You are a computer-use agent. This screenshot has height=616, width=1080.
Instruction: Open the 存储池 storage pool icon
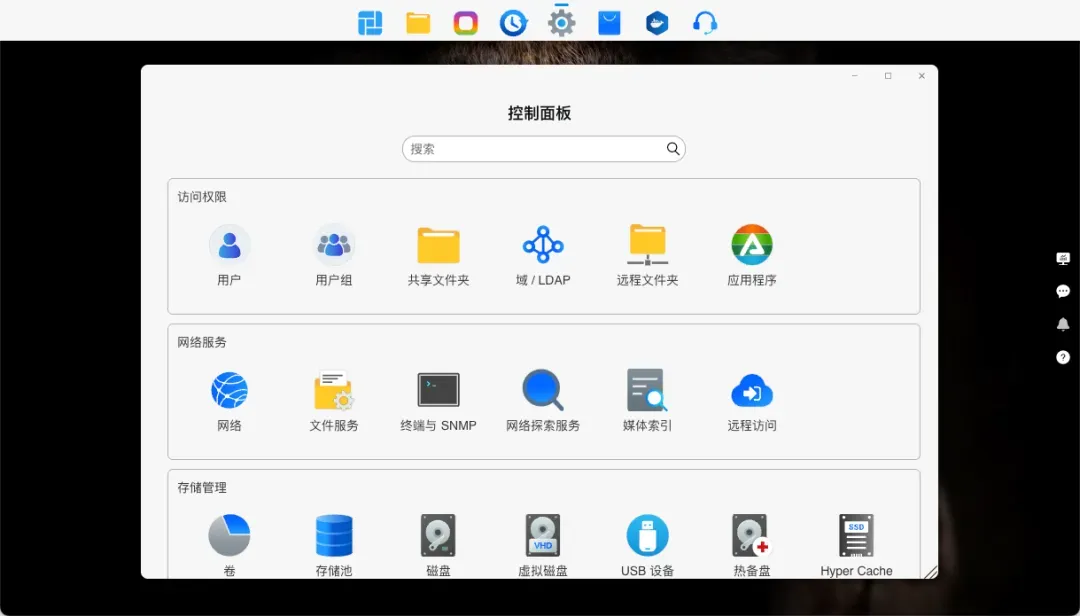click(x=334, y=536)
